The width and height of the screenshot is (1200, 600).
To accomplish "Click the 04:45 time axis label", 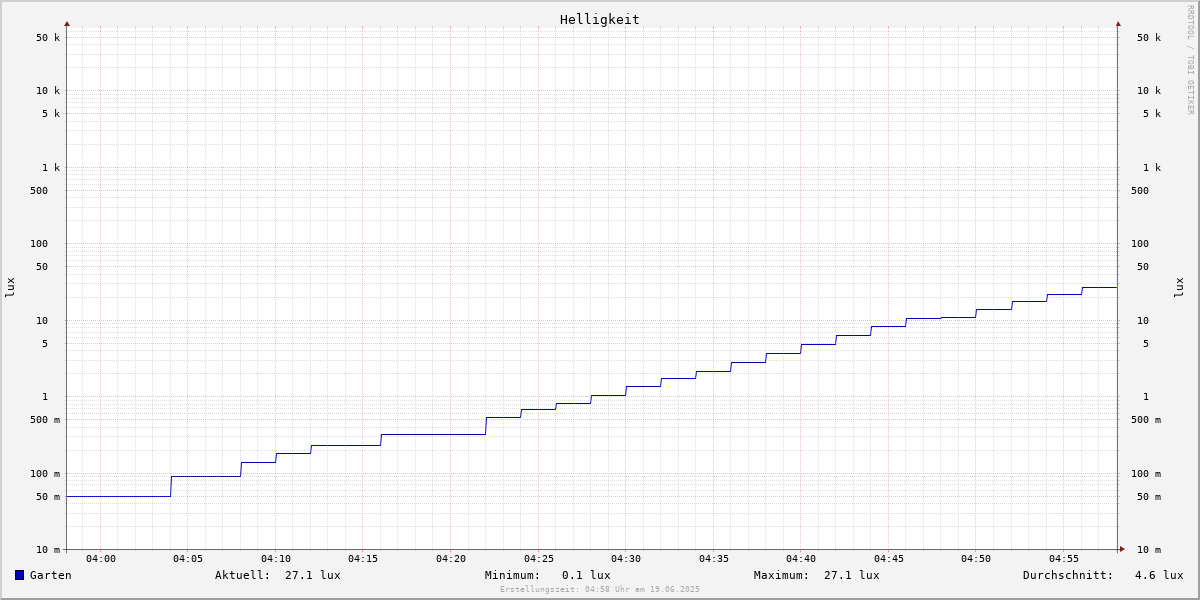I will click(x=889, y=558).
